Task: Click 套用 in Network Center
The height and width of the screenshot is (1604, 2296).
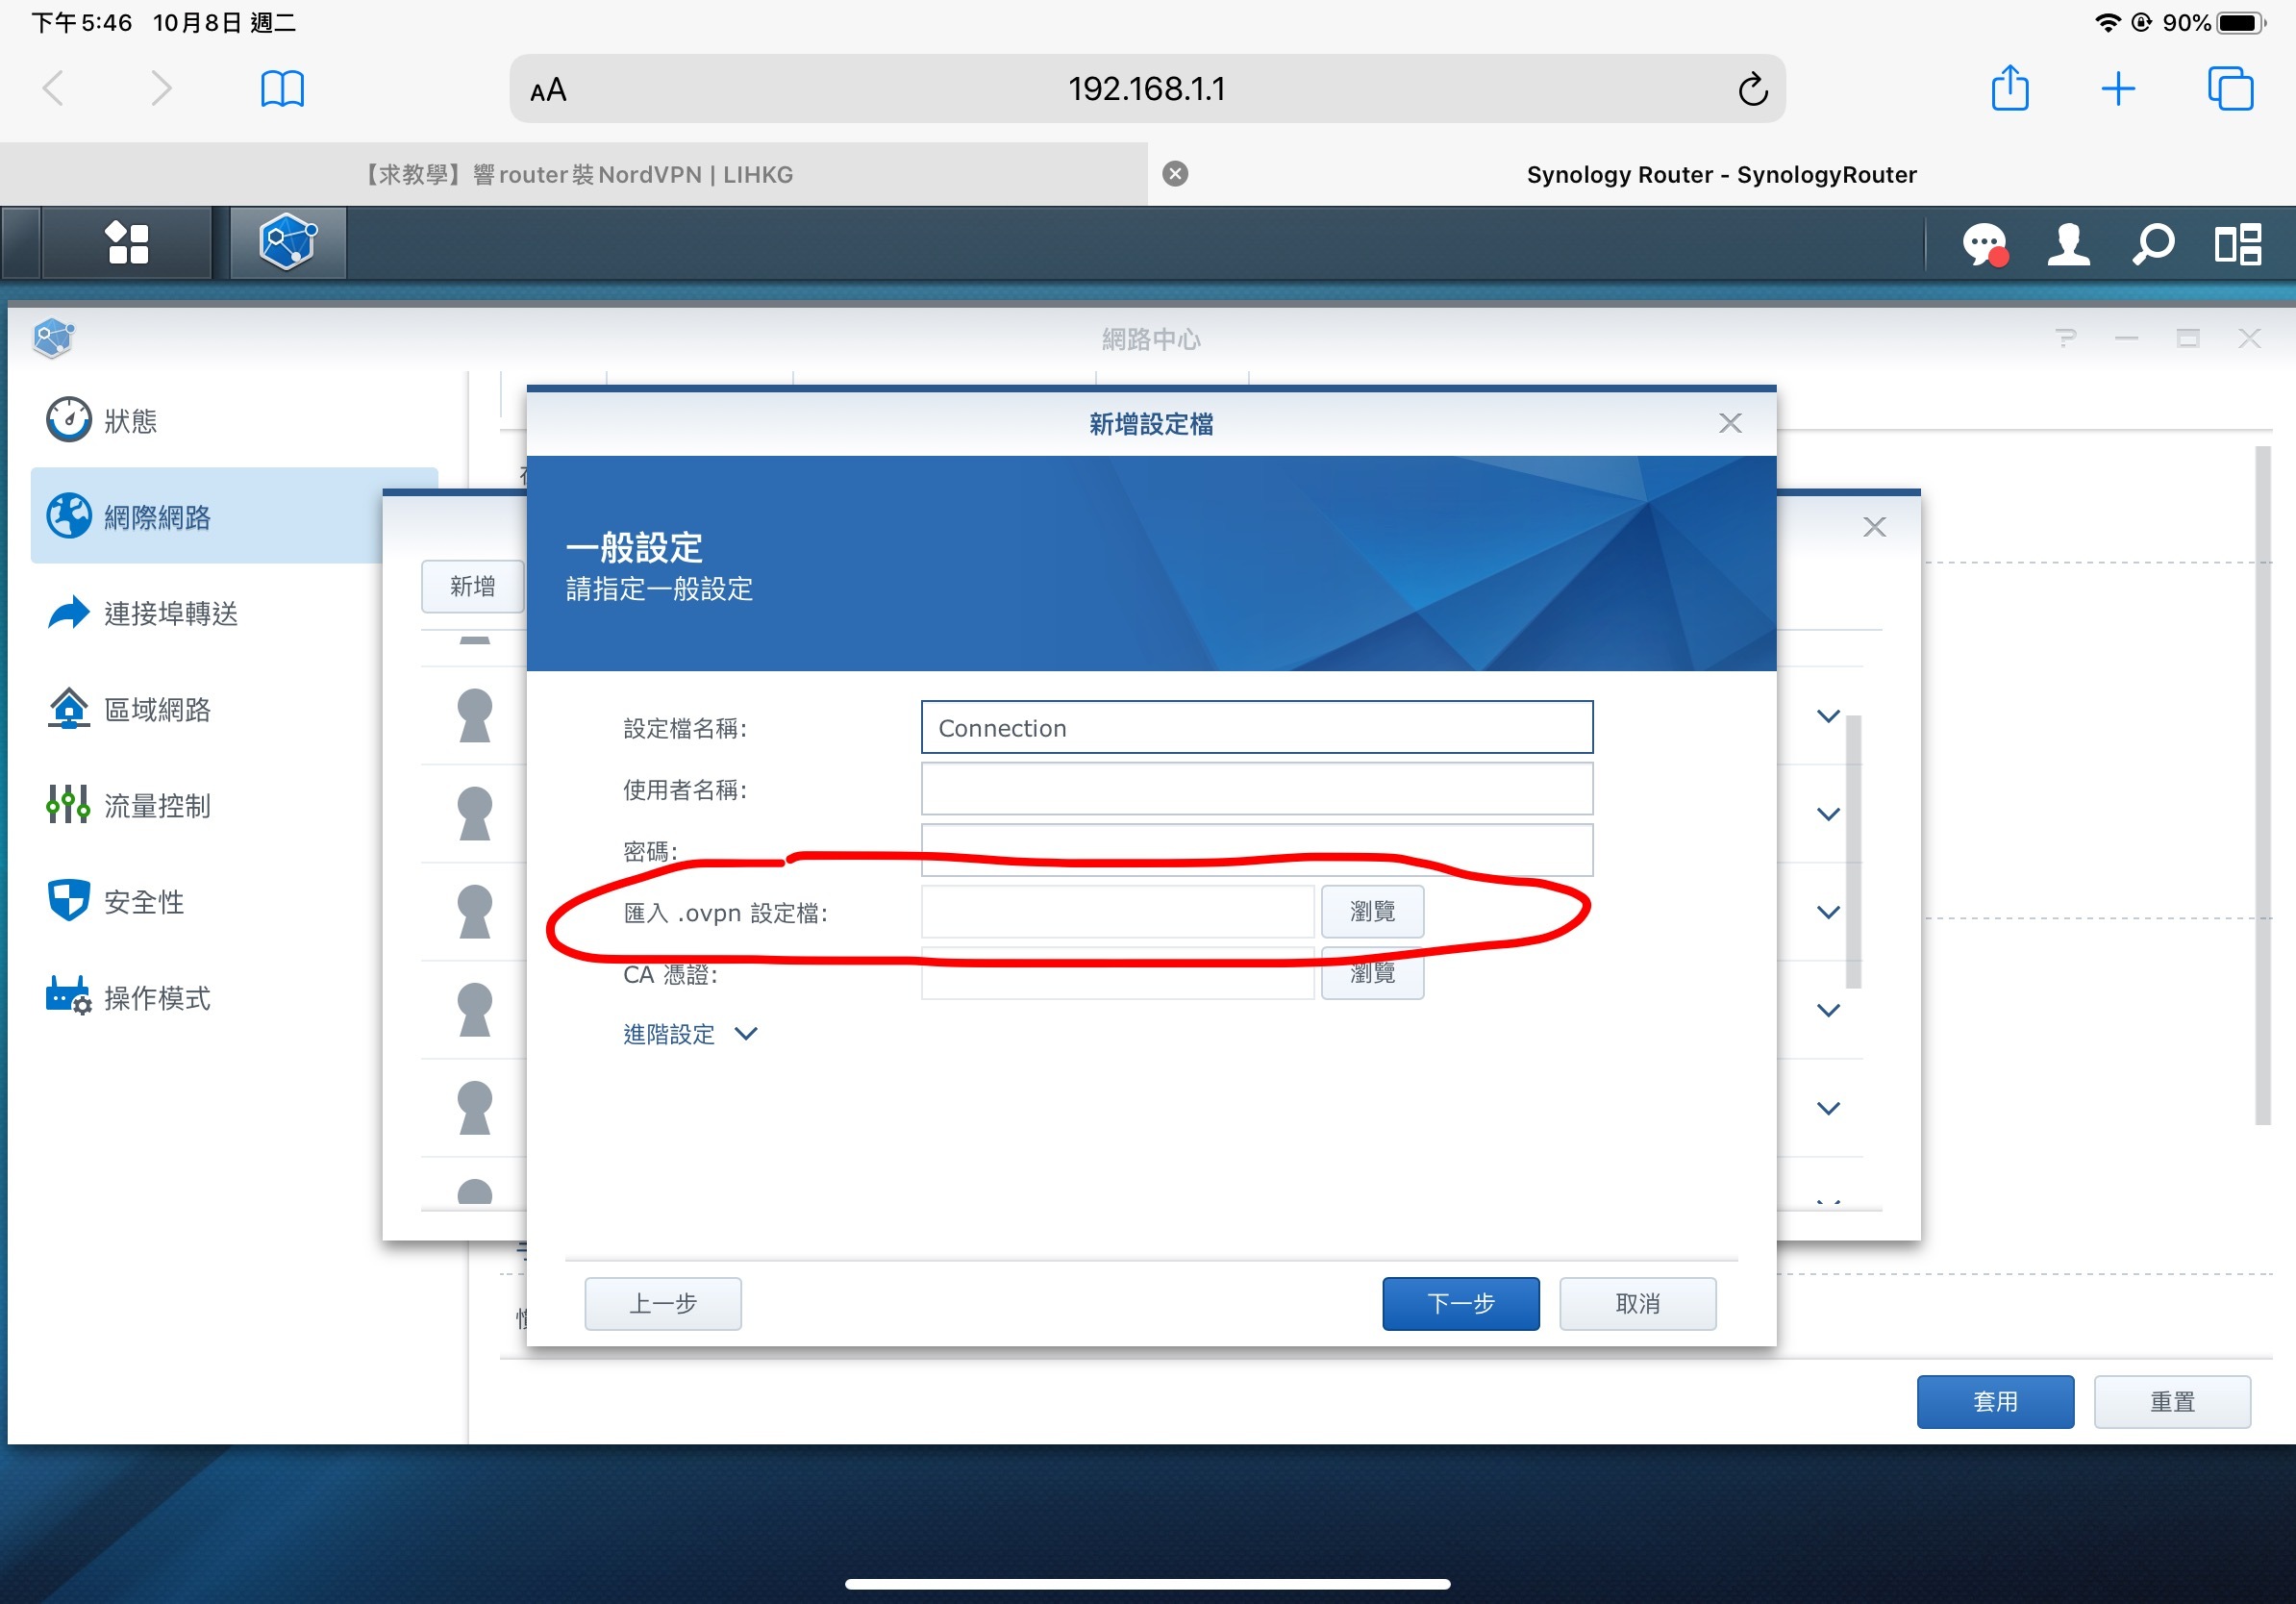Action: pos(1995,1401)
